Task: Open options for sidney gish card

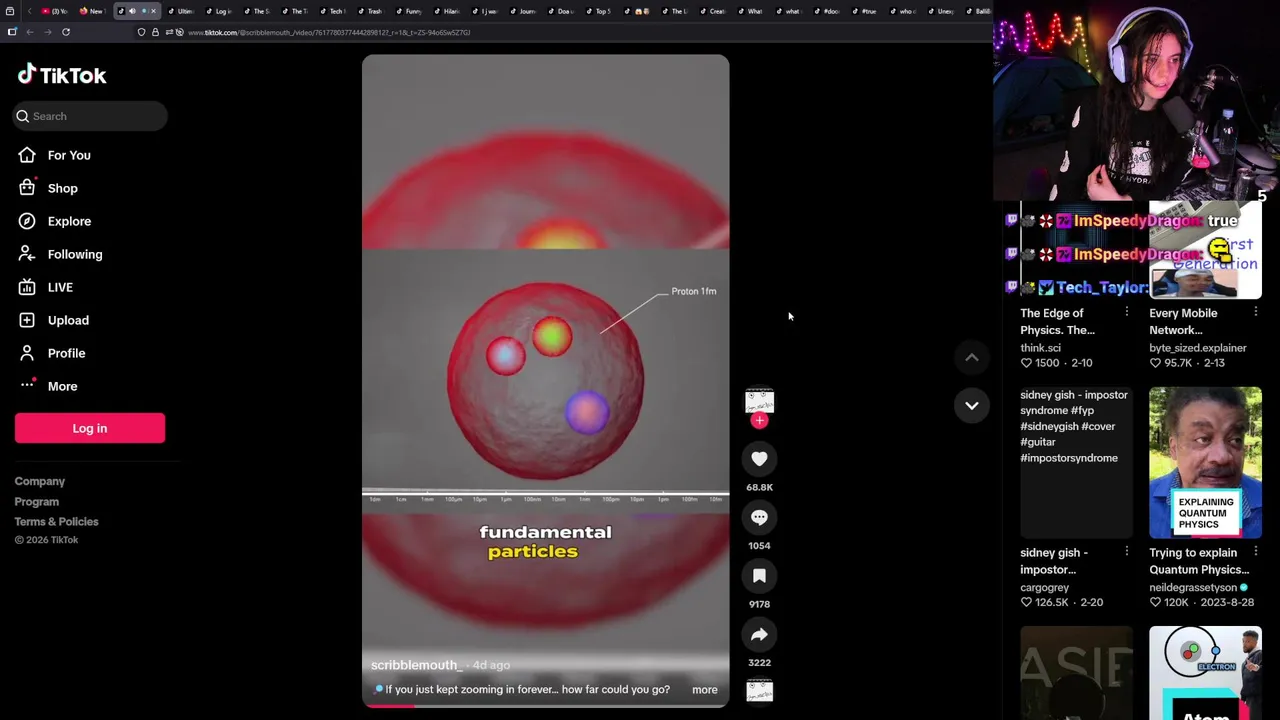Action: (1126, 551)
